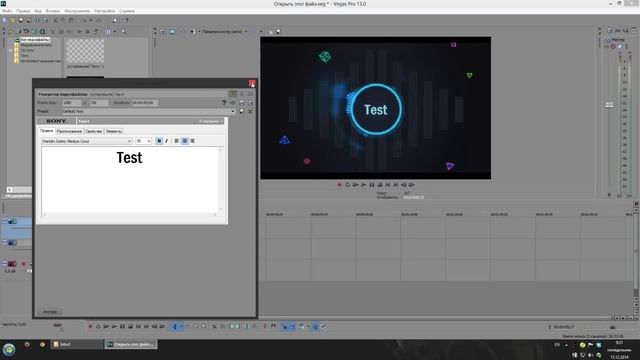This screenshot has height=360, width=640.
Task: Open the edit tool dropdown arrow in bottom toolbar
Action: click(181, 326)
